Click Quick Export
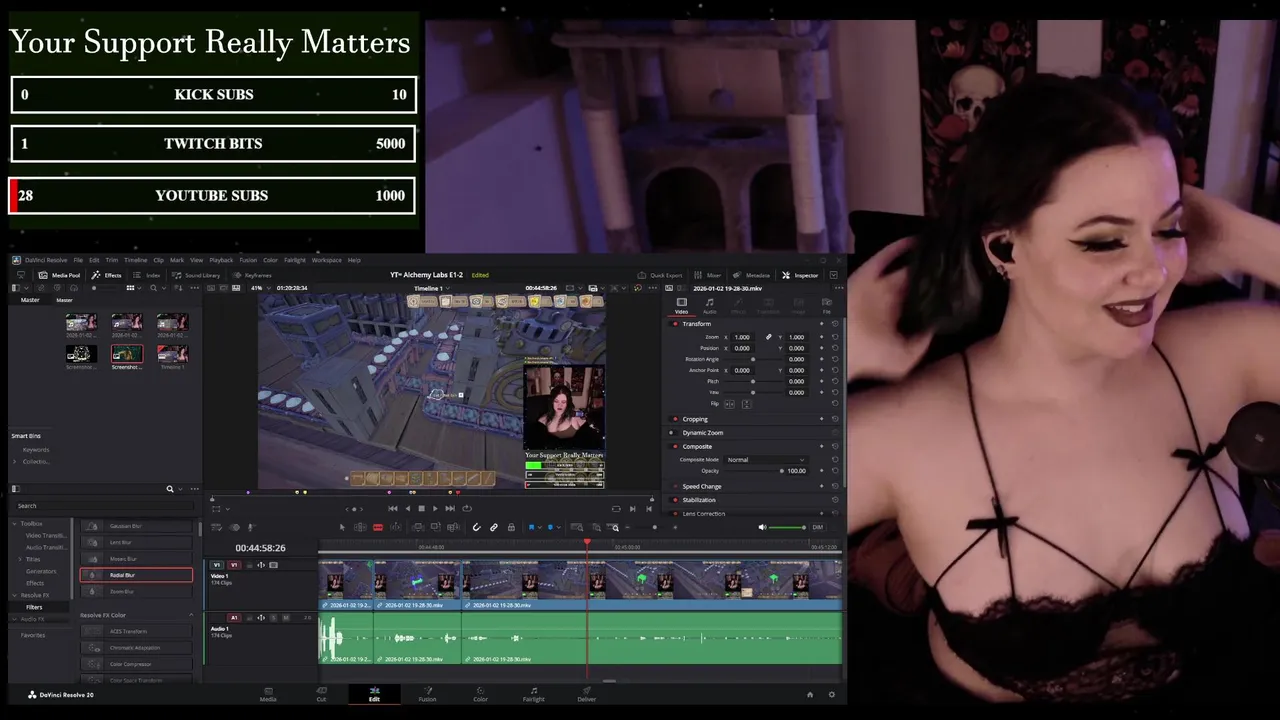1280x720 pixels. pyautogui.click(x=661, y=275)
